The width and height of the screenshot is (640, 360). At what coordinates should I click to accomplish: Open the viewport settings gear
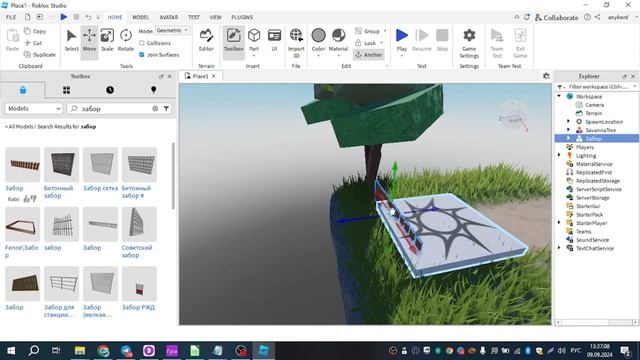[x=546, y=76]
